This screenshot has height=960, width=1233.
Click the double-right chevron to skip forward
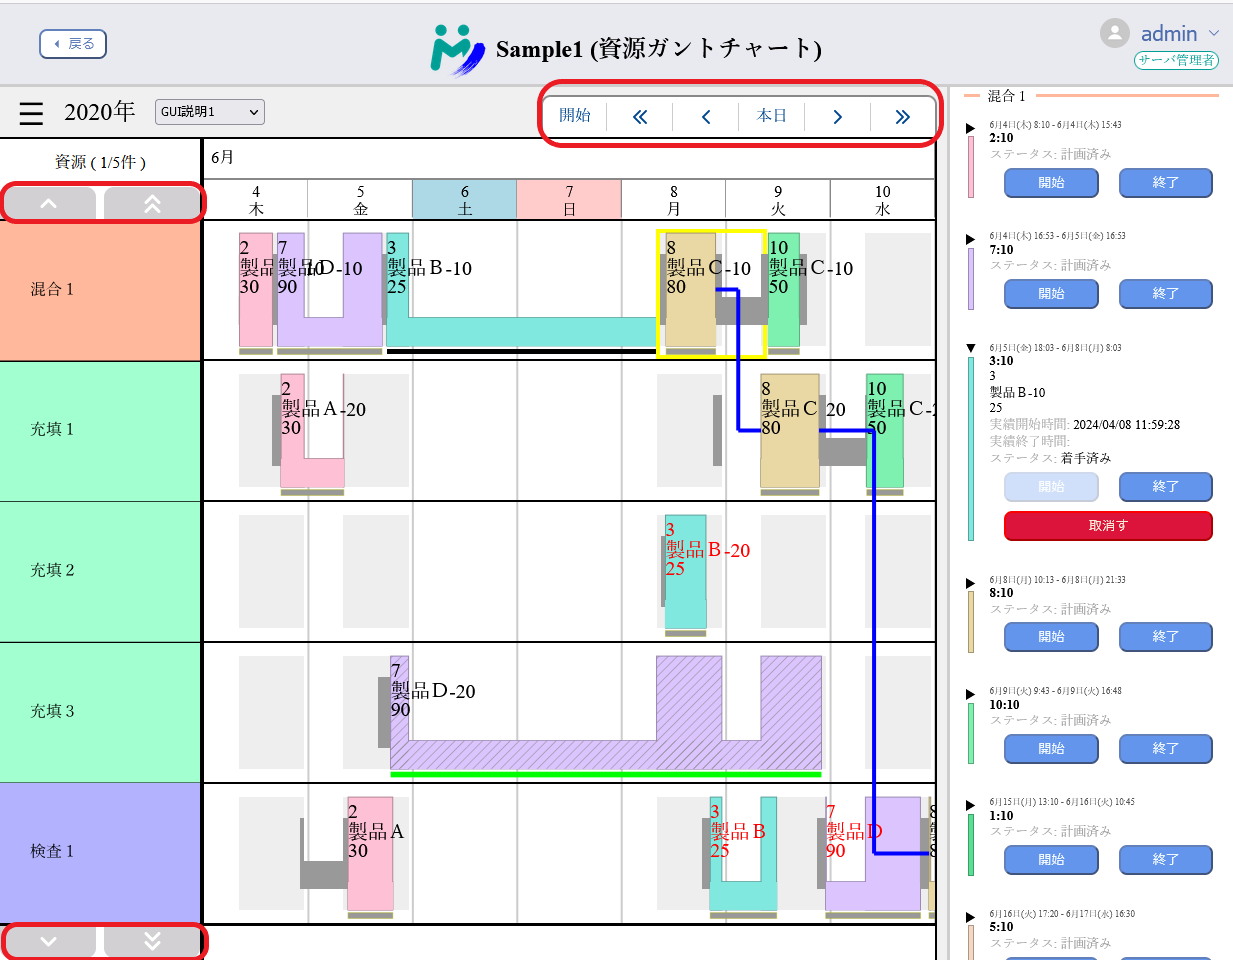(902, 116)
